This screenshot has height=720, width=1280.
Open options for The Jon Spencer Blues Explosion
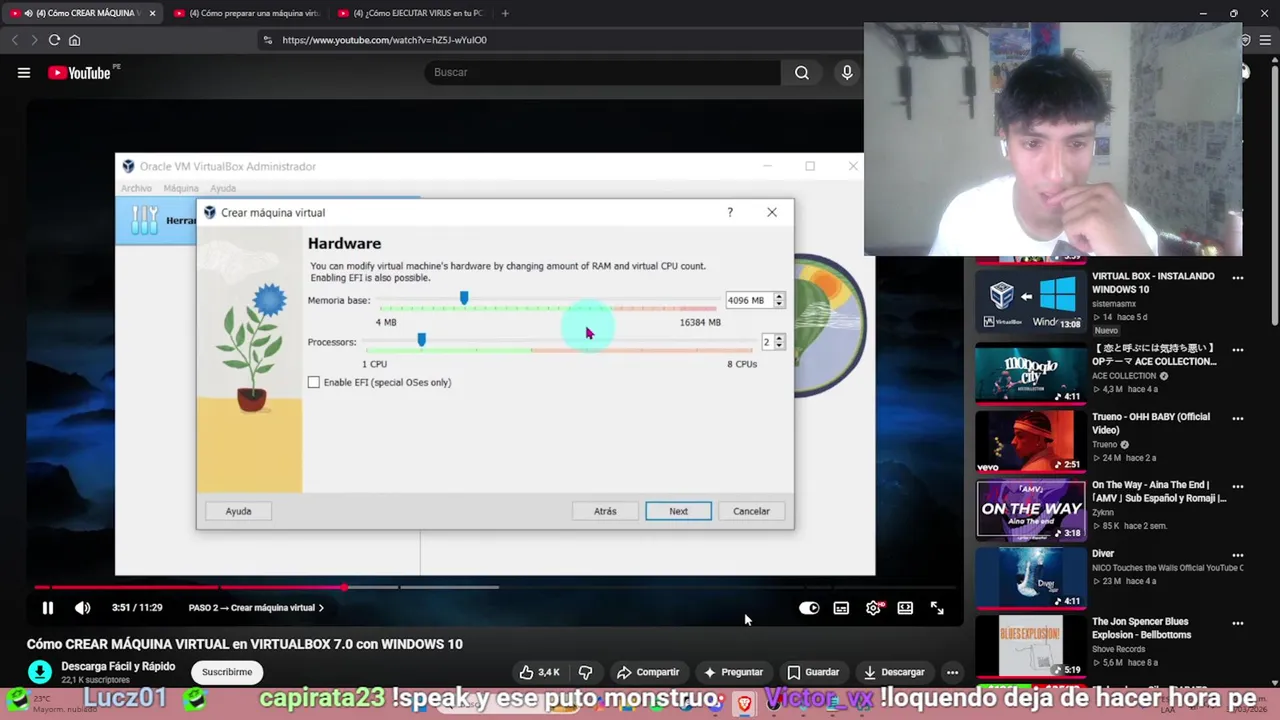point(1238,623)
